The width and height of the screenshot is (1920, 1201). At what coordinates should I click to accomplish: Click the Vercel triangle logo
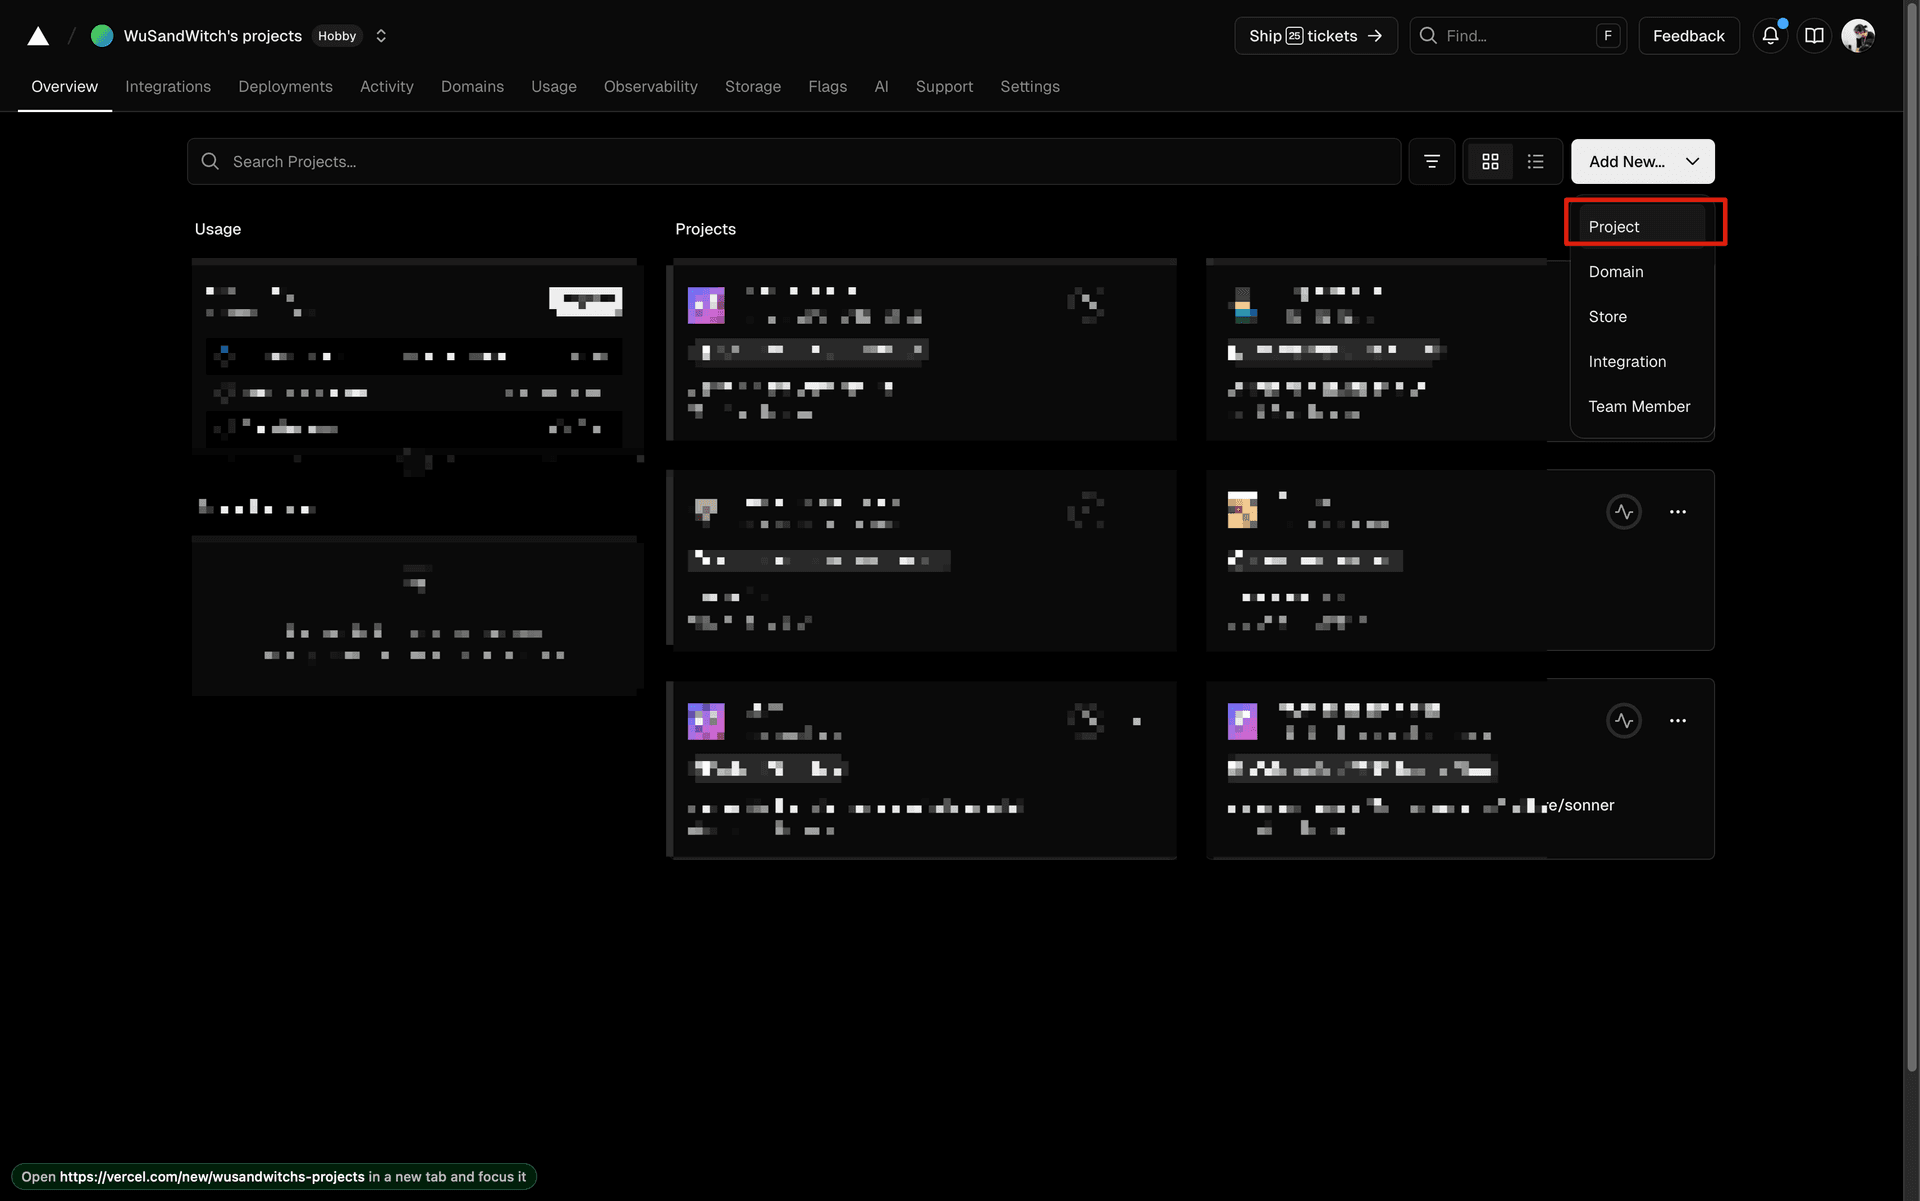pos(38,36)
